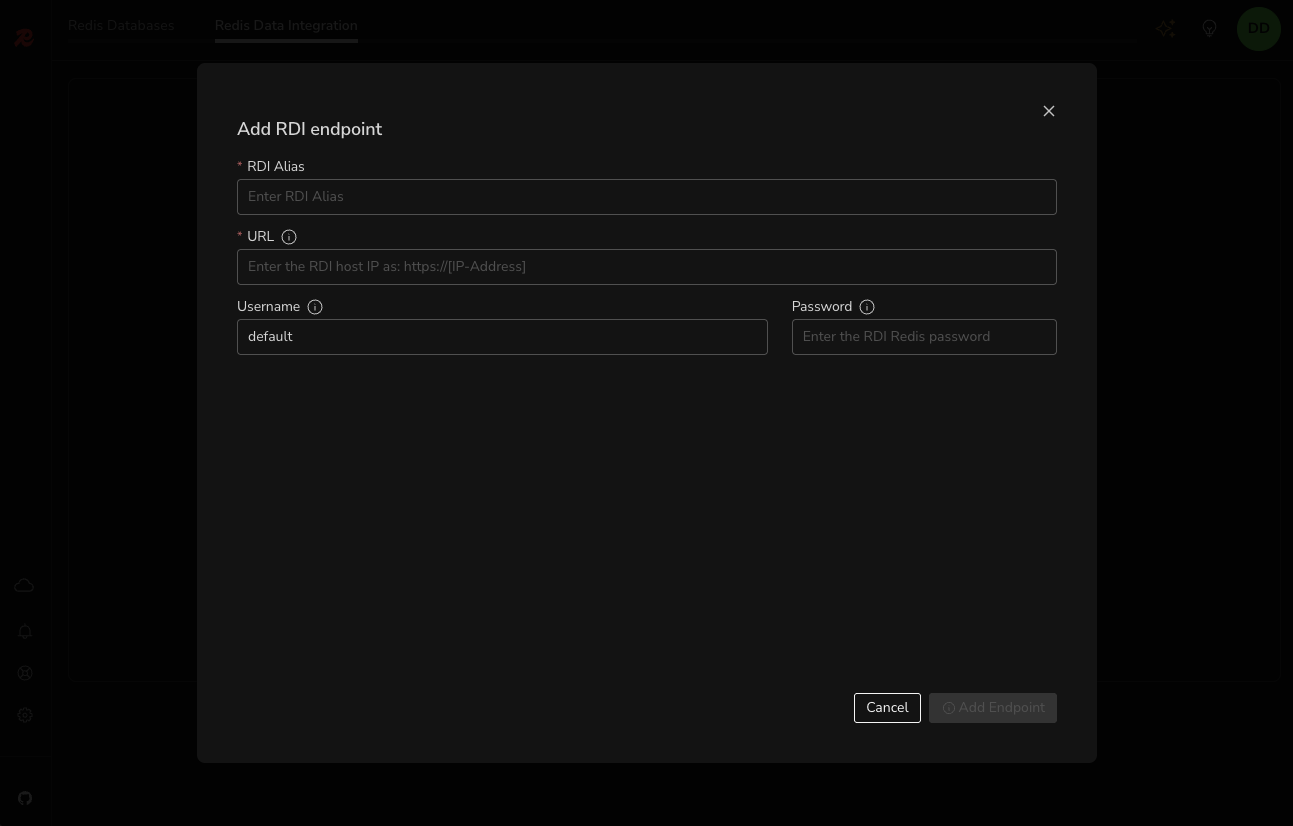Viewport: 1293px width, 826px height.
Task: Click into the URL input field
Action: tap(646, 267)
